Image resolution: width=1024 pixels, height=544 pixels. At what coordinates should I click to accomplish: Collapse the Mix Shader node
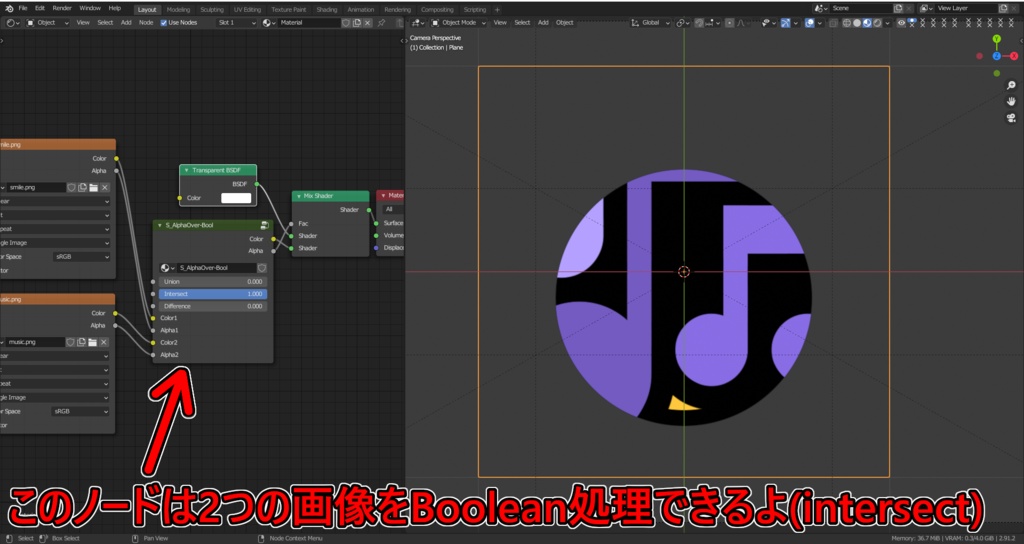click(x=298, y=196)
